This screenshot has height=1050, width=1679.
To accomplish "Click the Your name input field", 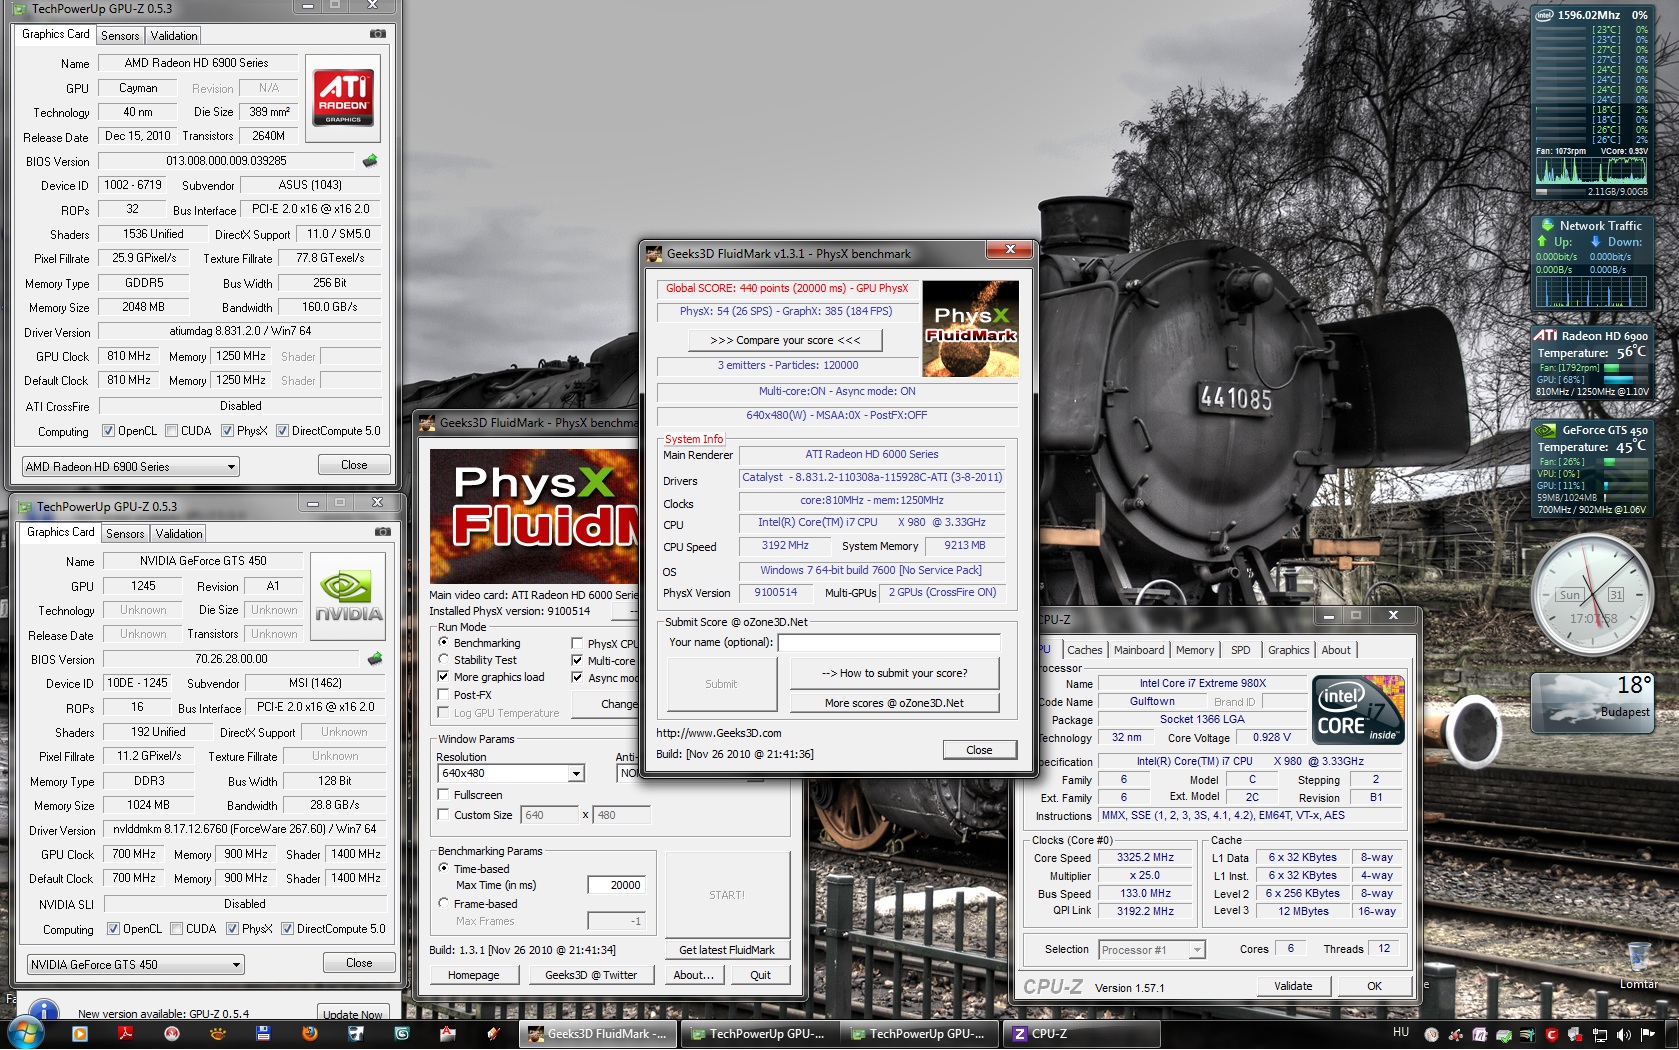I will pos(889,642).
